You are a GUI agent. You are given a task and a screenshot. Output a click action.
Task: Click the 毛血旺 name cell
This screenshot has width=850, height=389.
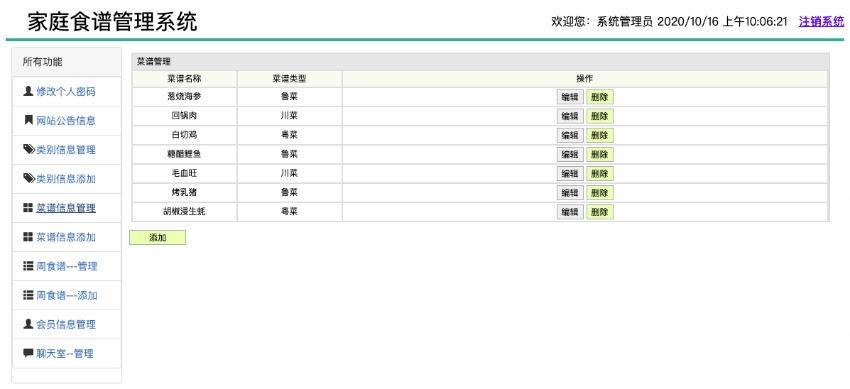pyautogui.click(x=184, y=173)
